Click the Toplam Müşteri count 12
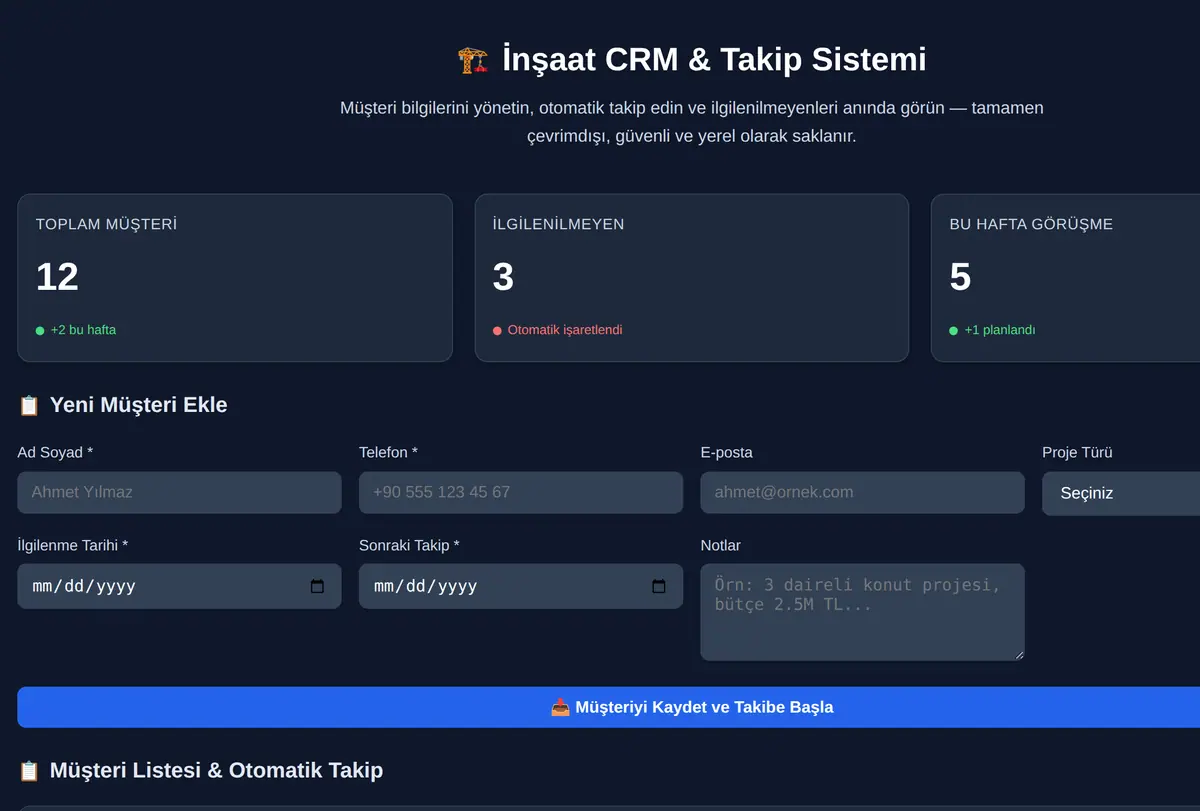 (57, 277)
